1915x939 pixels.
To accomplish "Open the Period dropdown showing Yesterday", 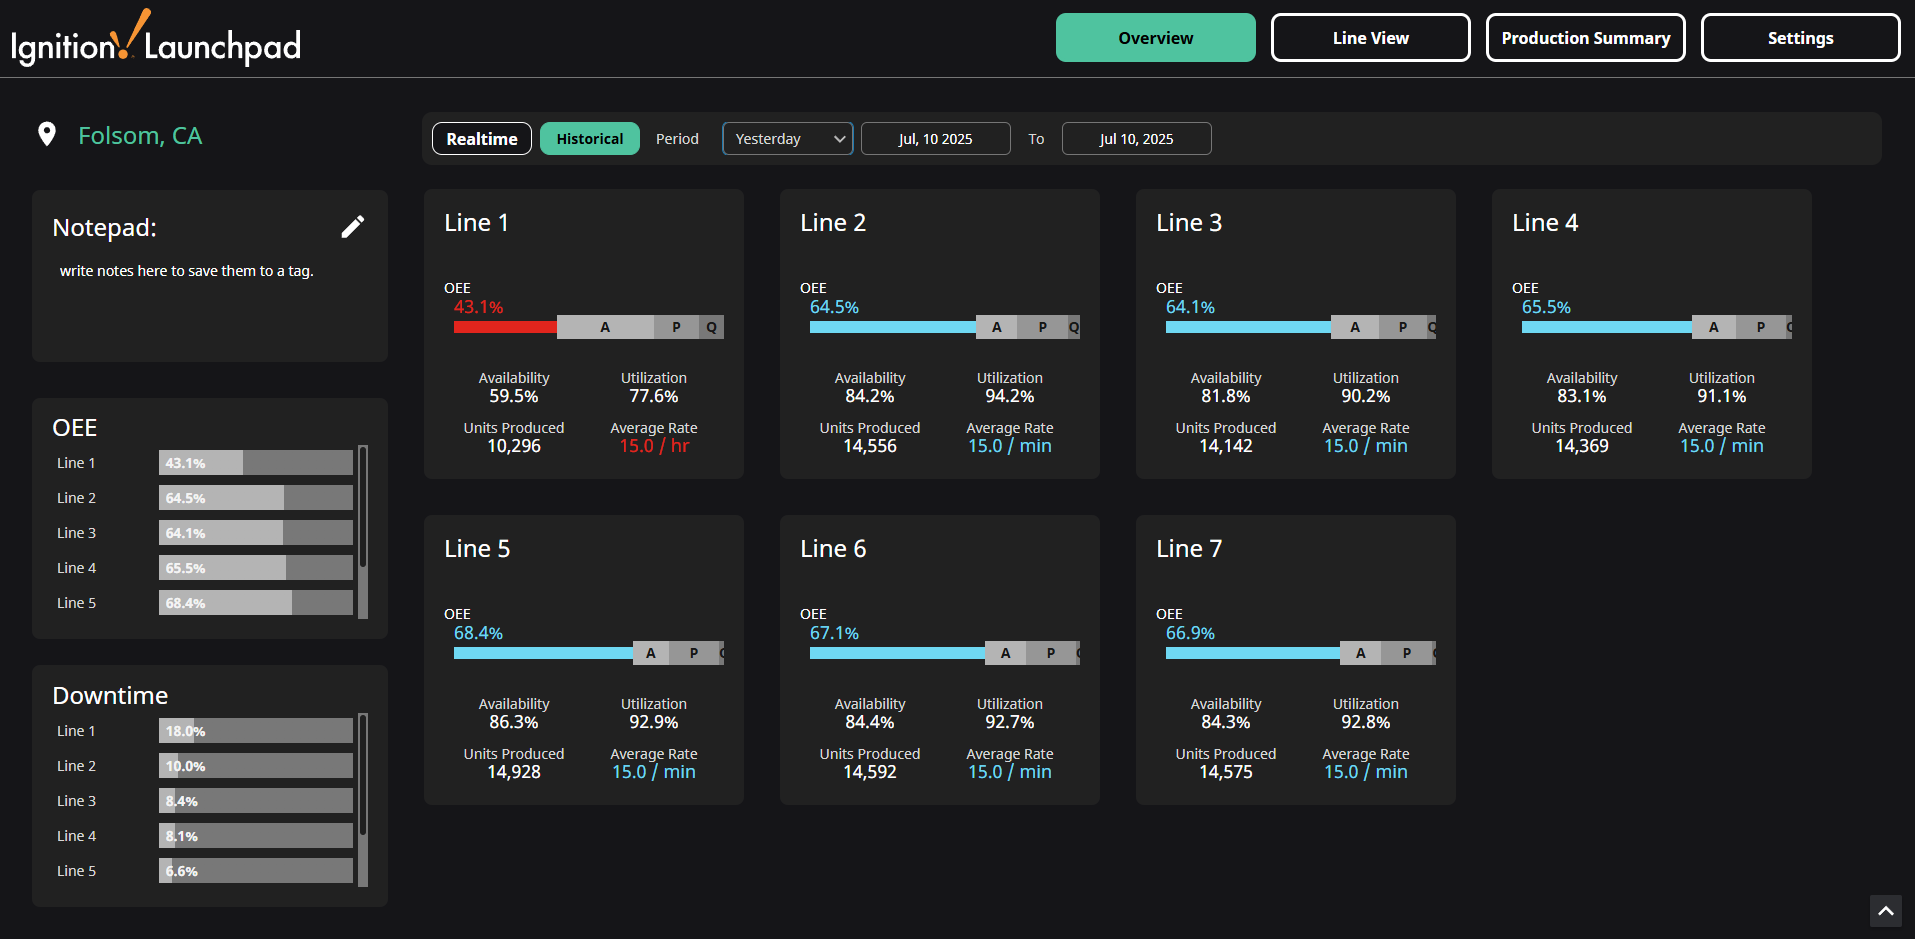I will pyautogui.click(x=787, y=139).
